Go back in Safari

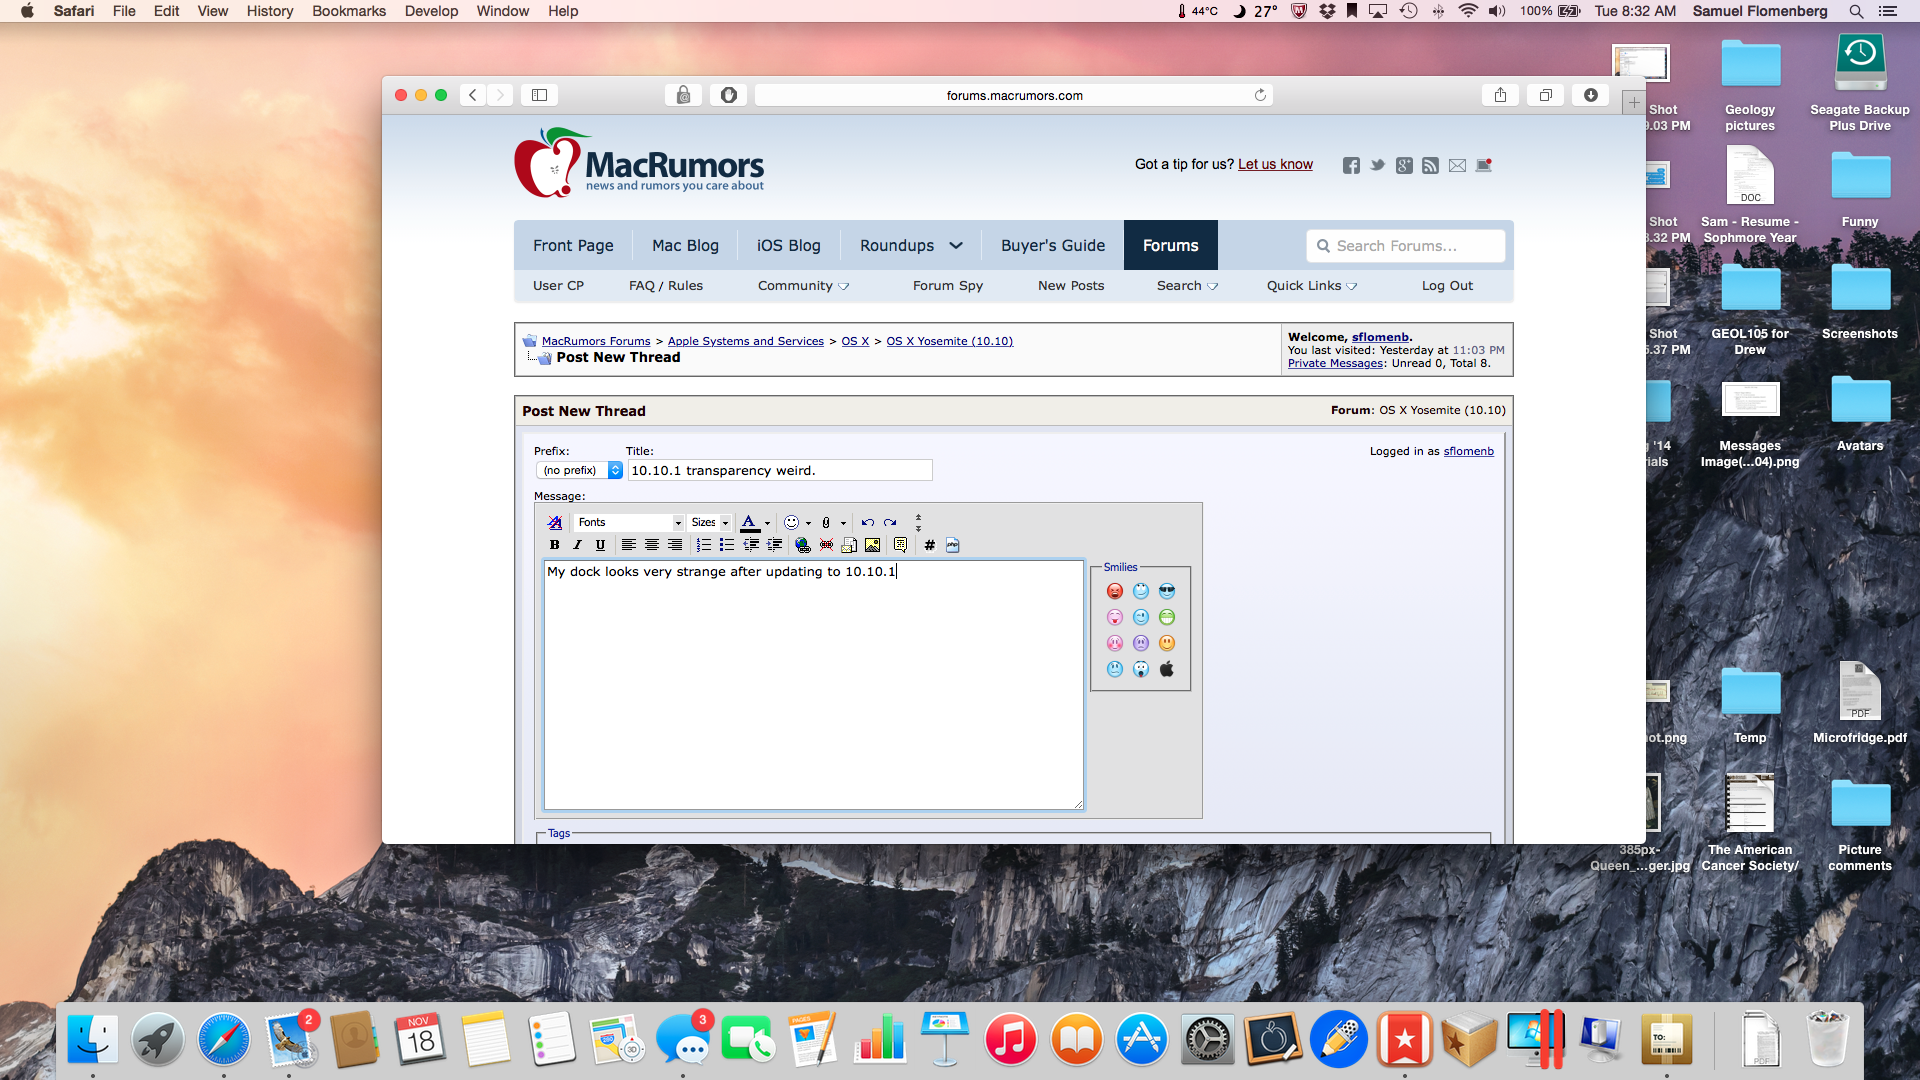click(x=473, y=95)
